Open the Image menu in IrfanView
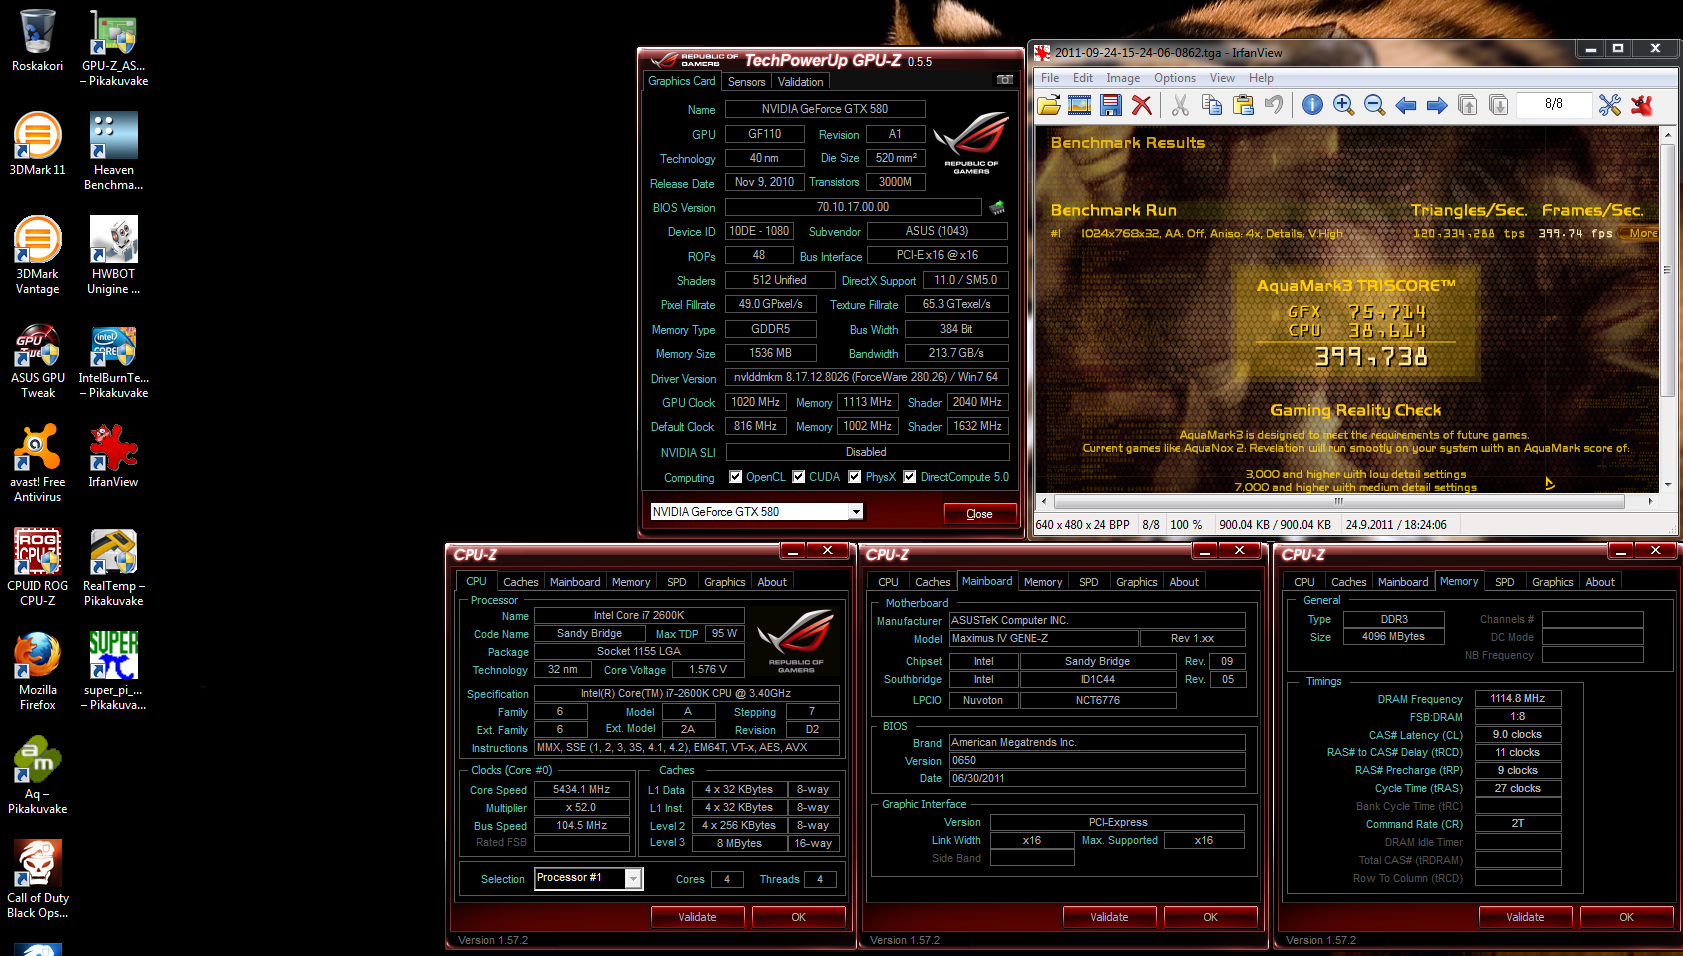The width and height of the screenshot is (1683, 956). click(1123, 78)
